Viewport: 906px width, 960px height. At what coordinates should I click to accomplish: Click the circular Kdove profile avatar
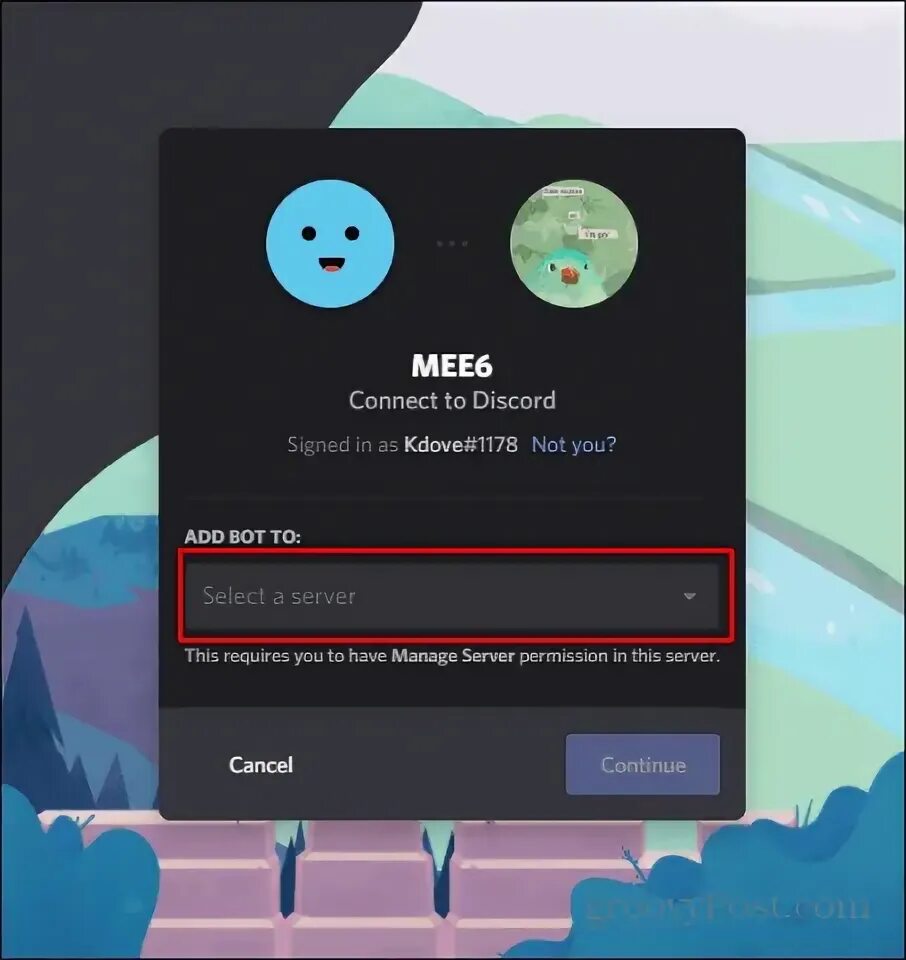click(x=574, y=244)
